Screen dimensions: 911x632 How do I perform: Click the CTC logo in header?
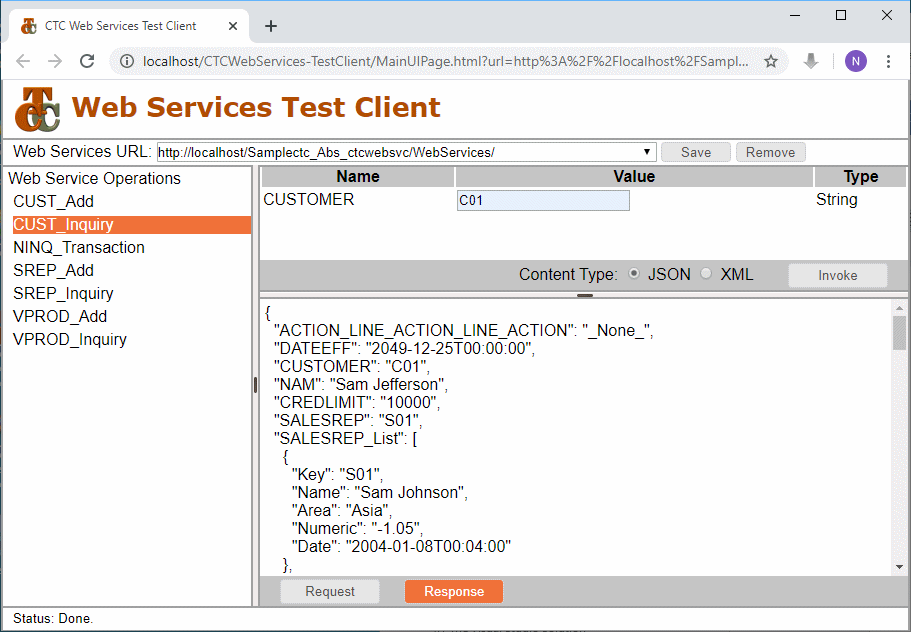click(x=37, y=109)
